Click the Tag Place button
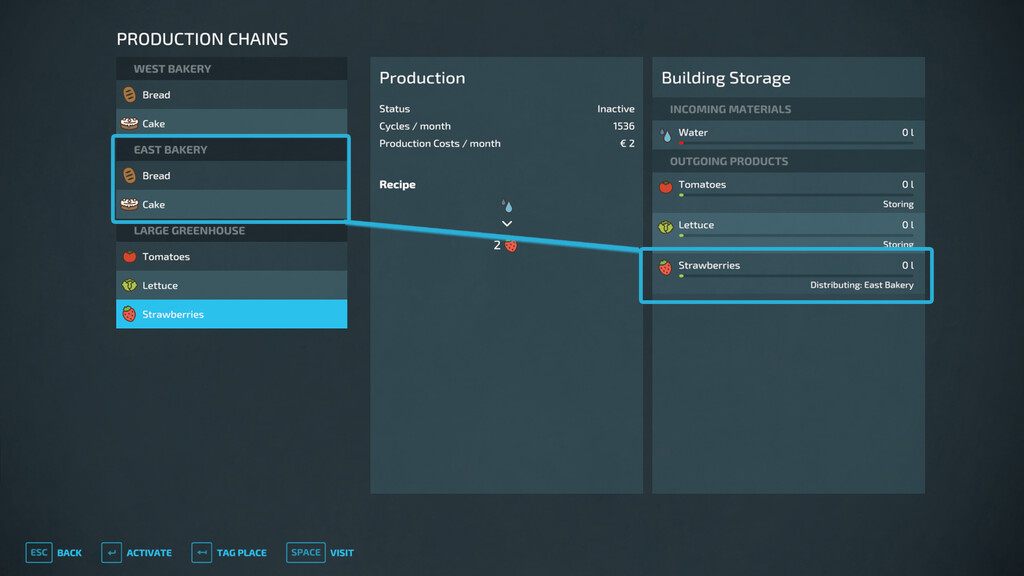The height and width of the screenshot is (576, 1024). pos(229,553)
